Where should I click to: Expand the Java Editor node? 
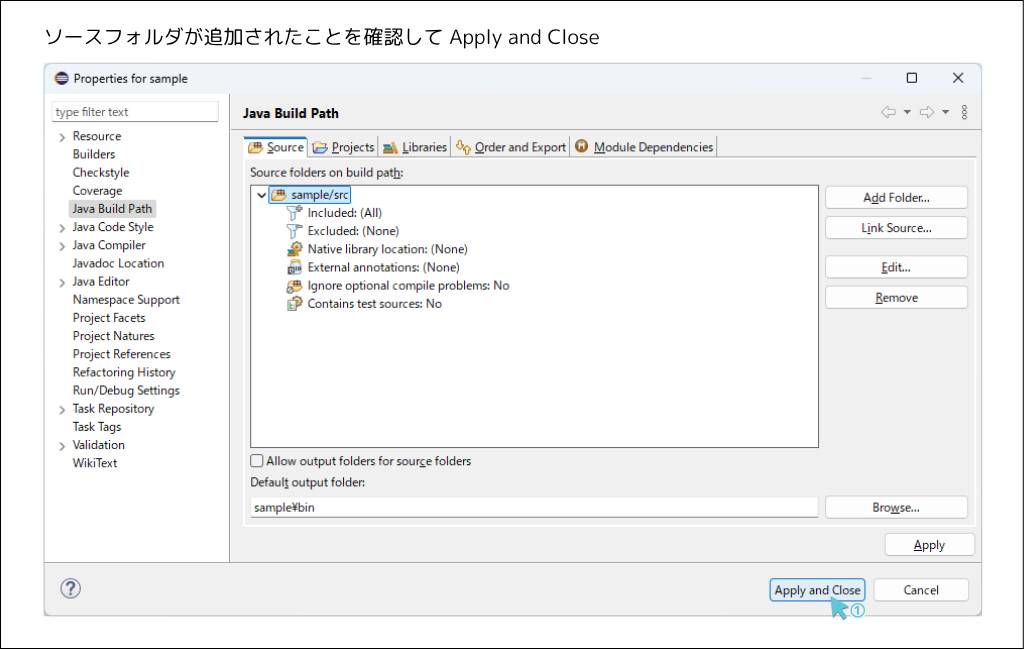coord(62,283)
